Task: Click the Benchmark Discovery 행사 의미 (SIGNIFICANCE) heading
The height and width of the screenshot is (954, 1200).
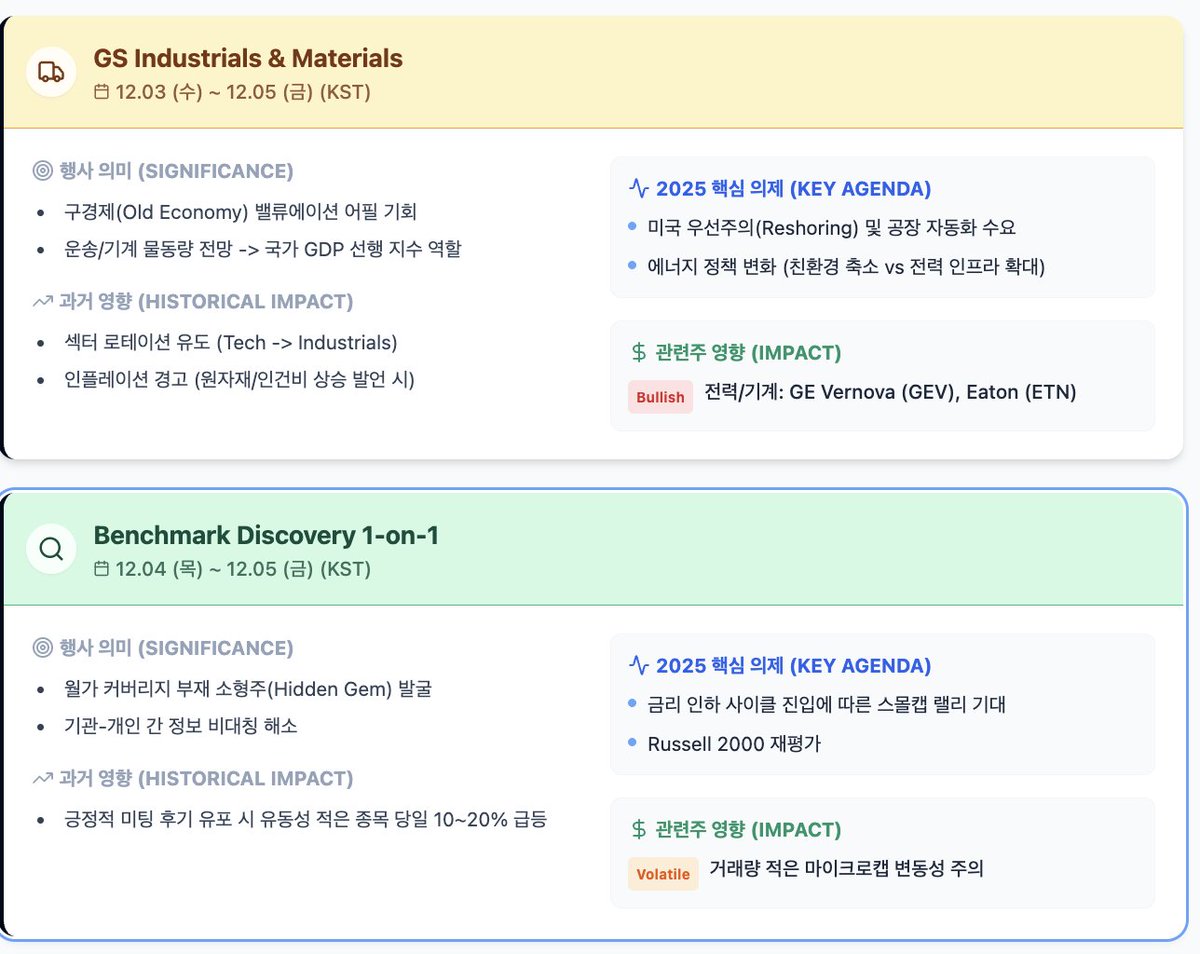Action: [176, 648]
